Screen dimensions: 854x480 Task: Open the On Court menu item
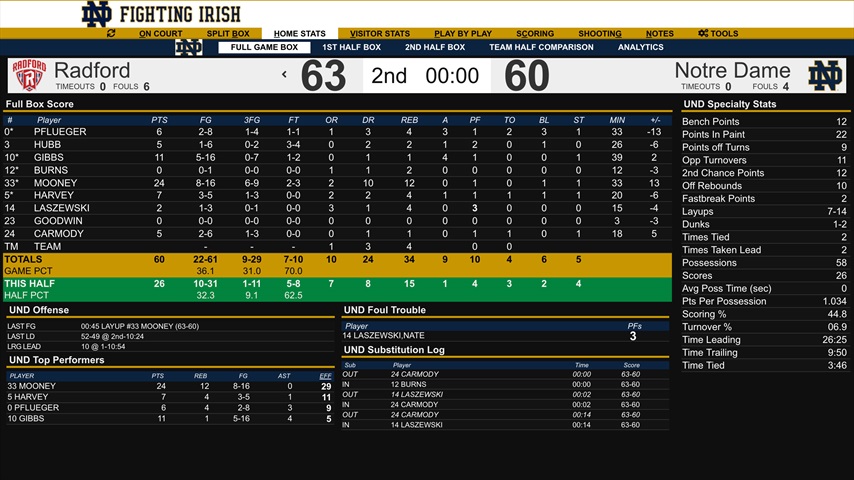tap(160, 34)
